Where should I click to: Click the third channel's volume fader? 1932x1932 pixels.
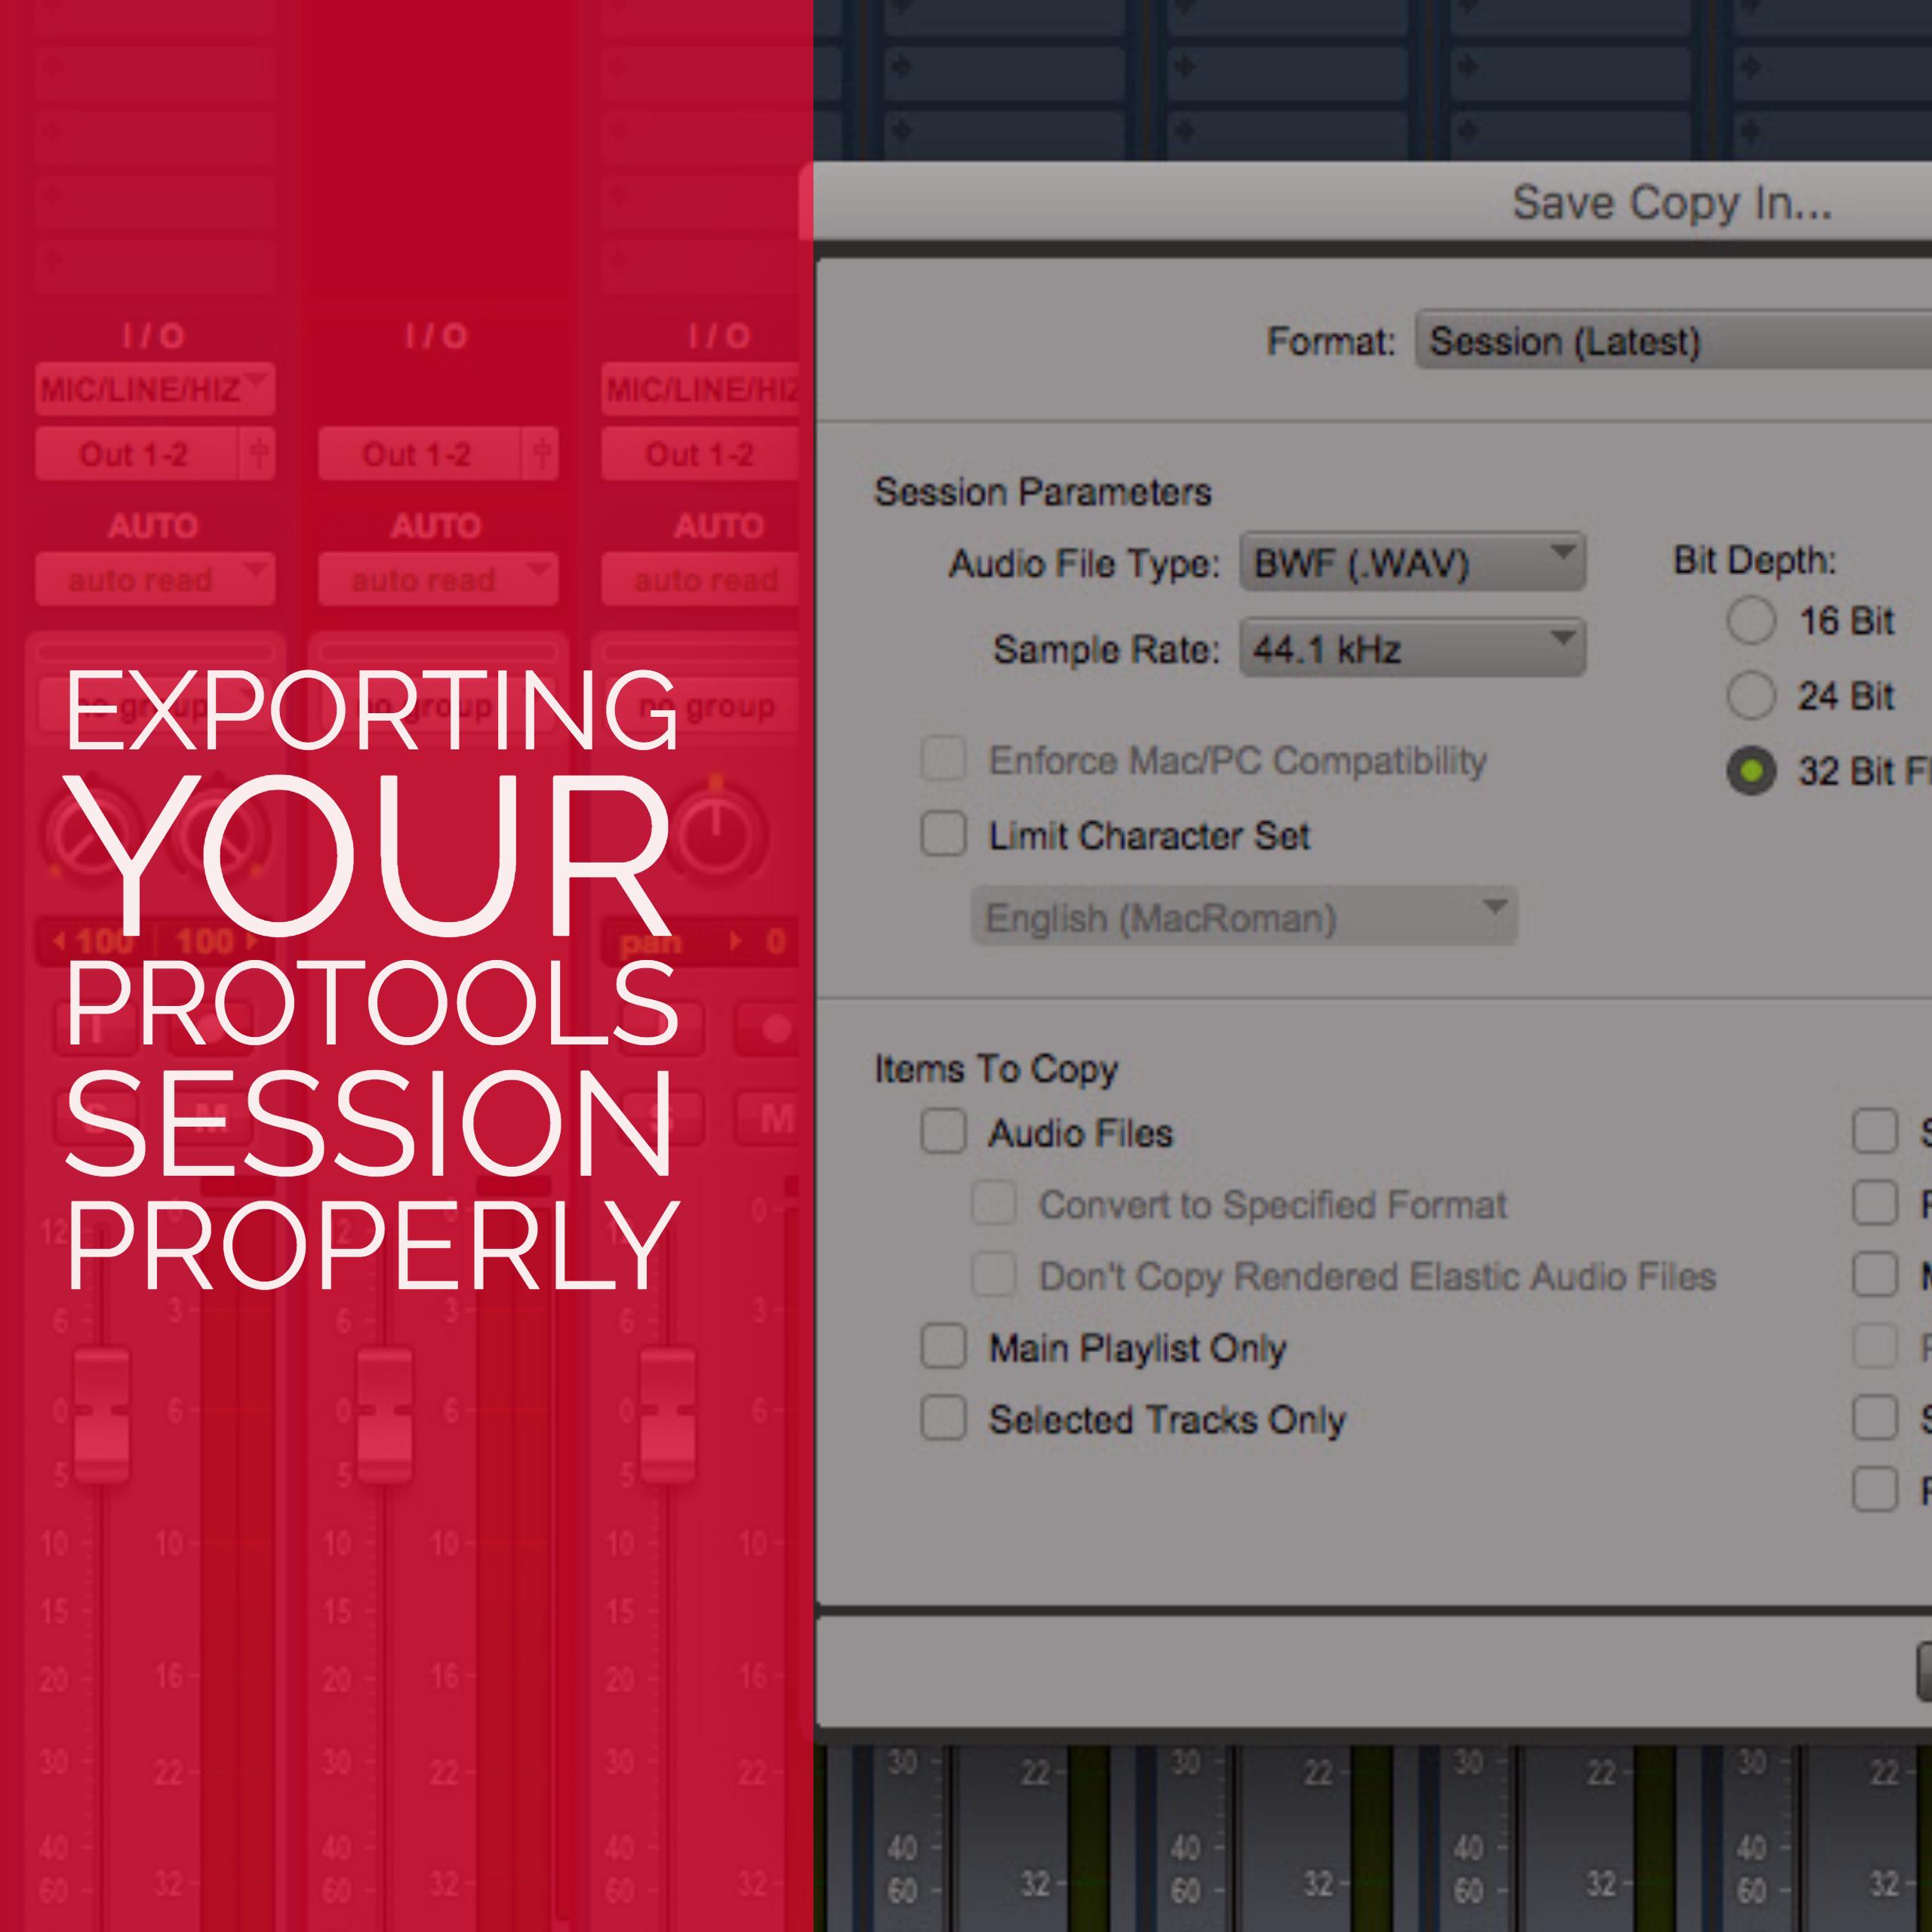pyautogui.click(x=668, y=1414)
